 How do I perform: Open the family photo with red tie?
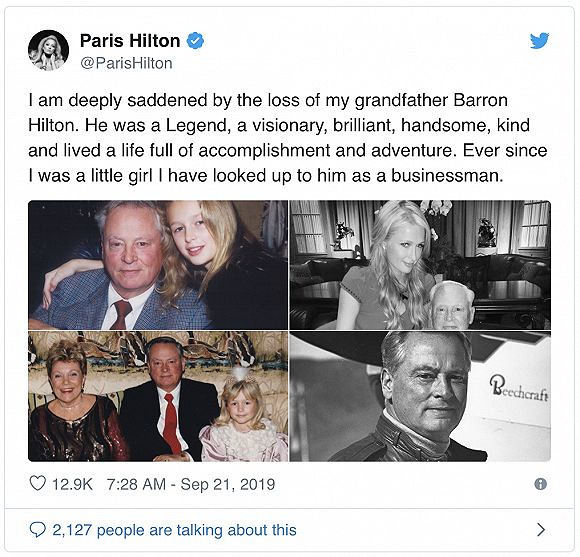tap(158, 396)
